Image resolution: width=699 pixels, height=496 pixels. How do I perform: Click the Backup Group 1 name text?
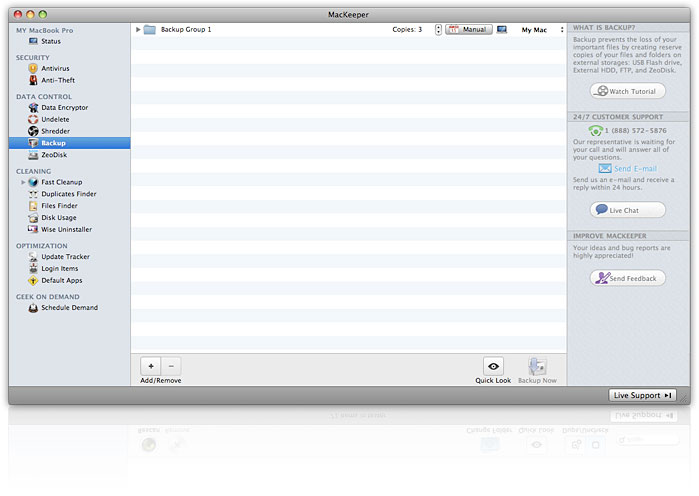pyautogui.click(x=186, y=29)
